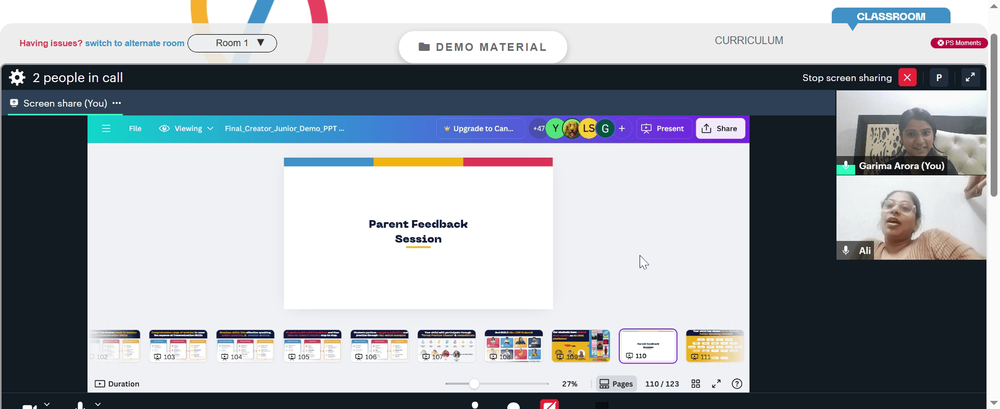Open Room 1 selector dropdown
The width and height of the screenshot is (1000, 409).
pyautogui.click(x=232, y=43)
